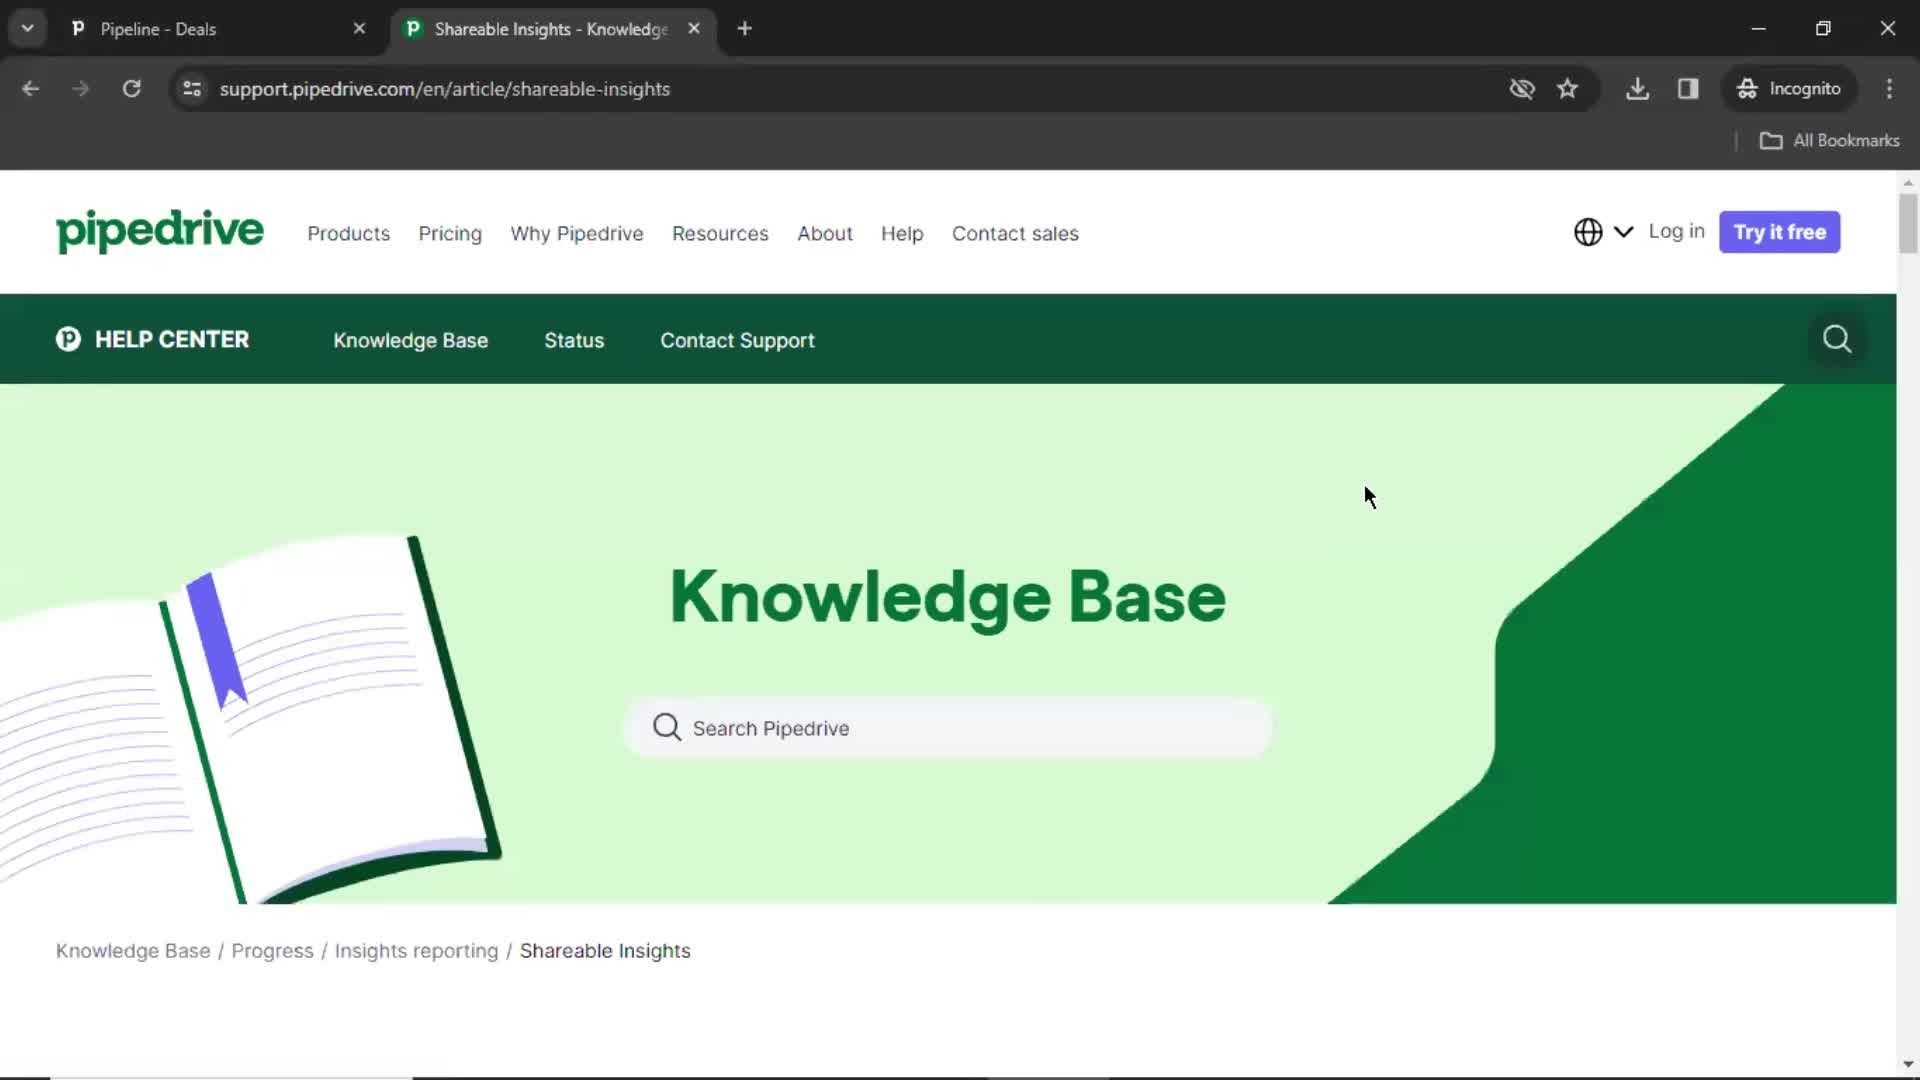1920x1080 pixels.
Task: Open Chrome three-dot menu
Action: 1889,89
